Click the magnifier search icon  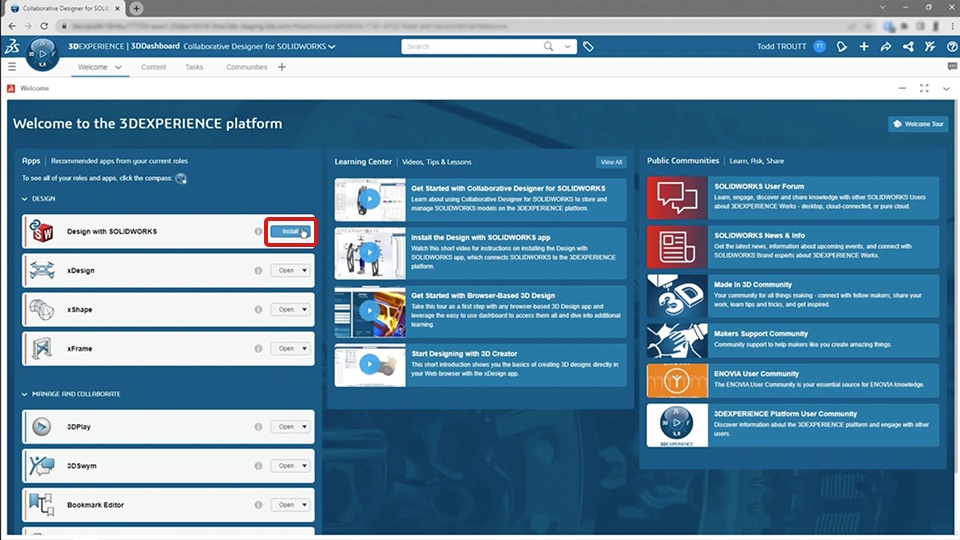pyautogui.click(x=548, y=47)
